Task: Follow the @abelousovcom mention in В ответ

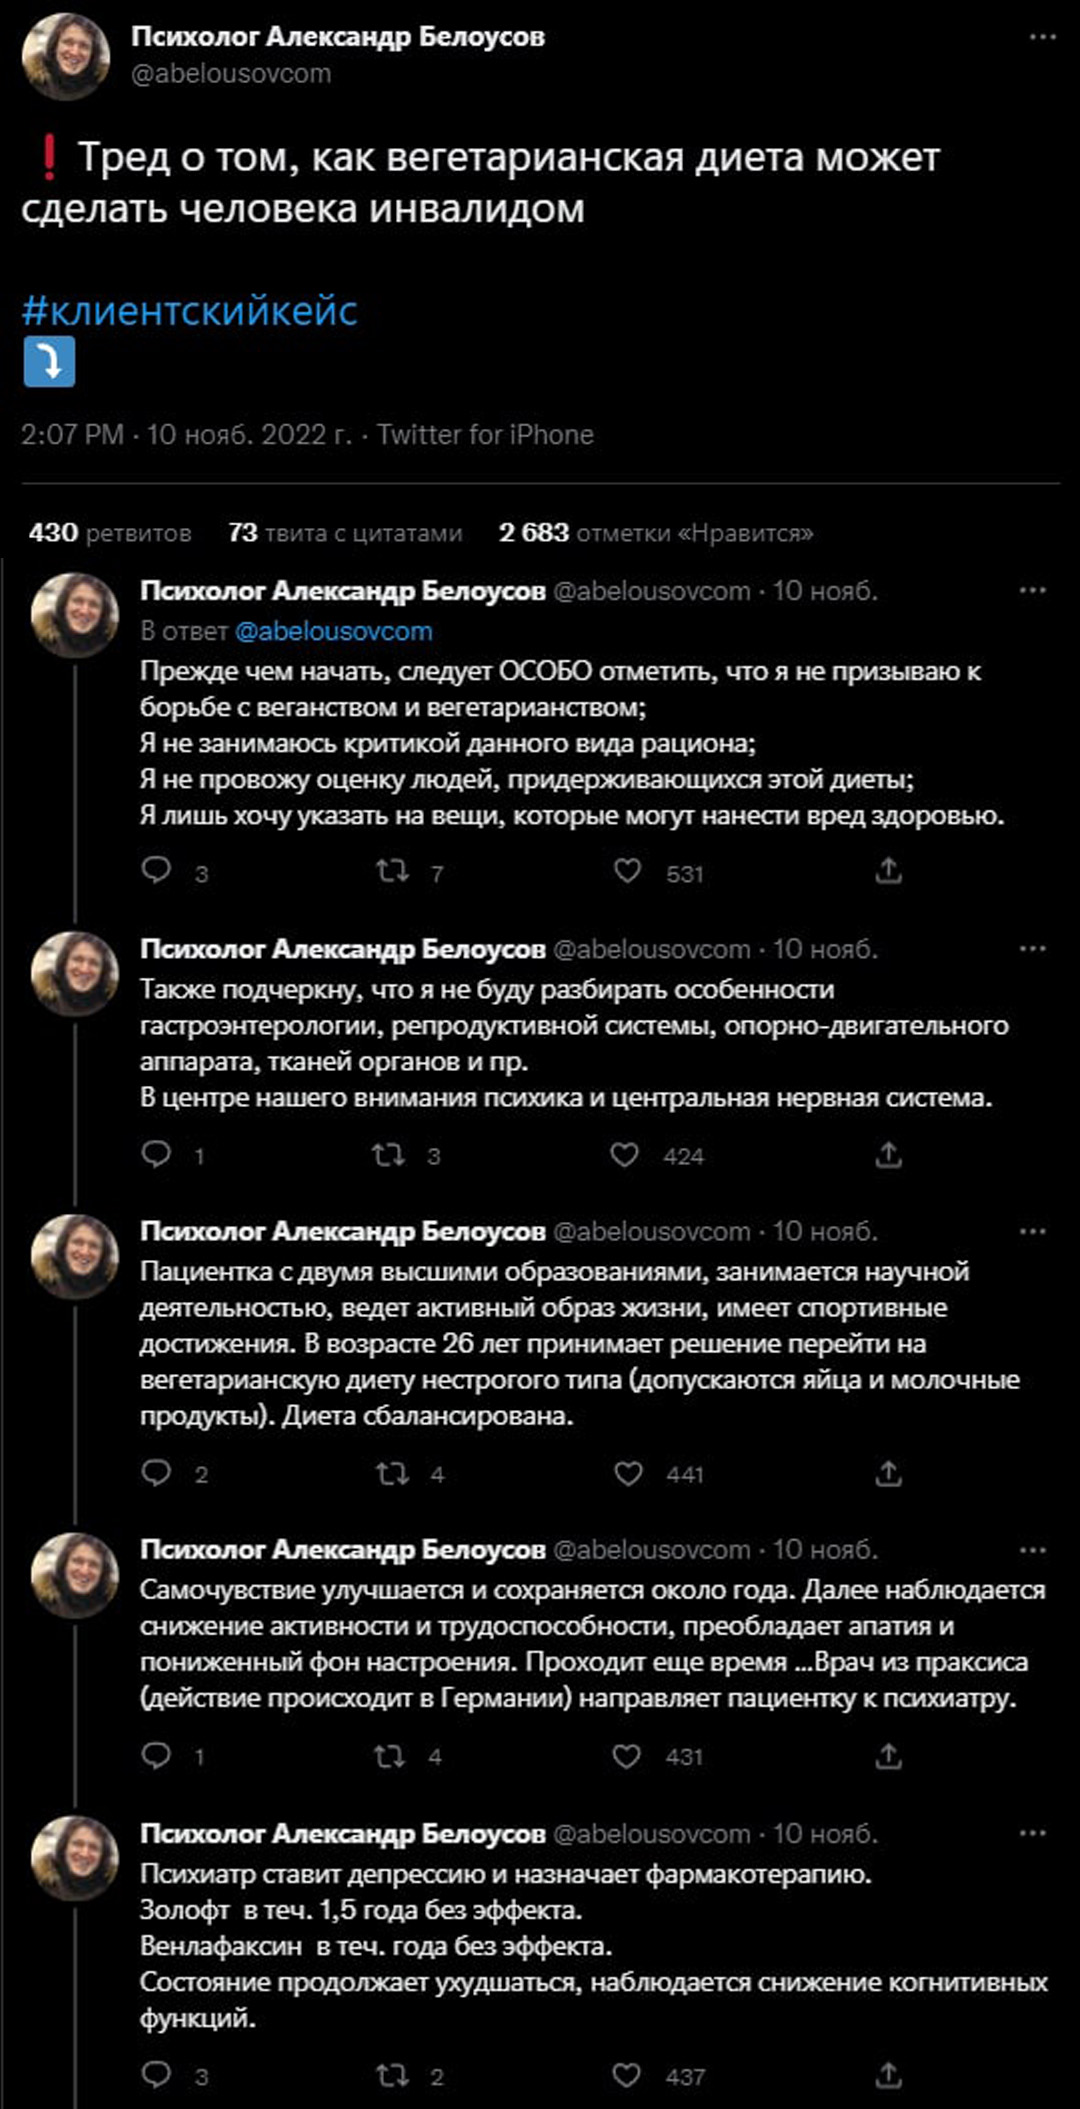Action: (x=333, y=631)
